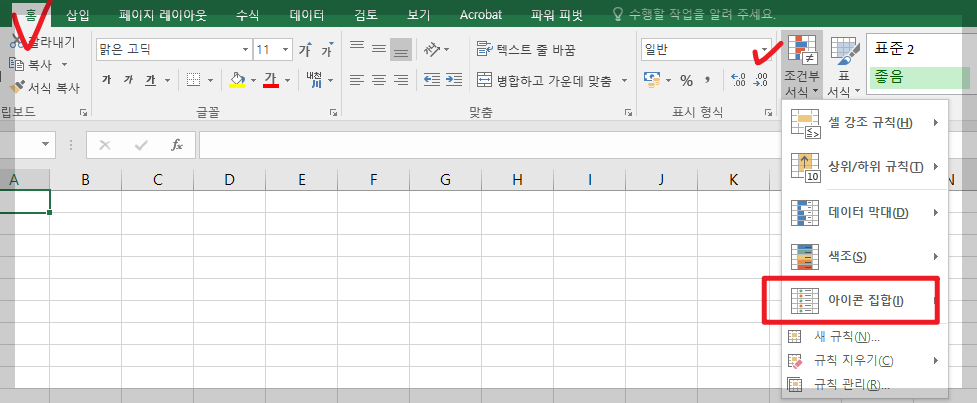The width and height of the screenshot is (977, 403).
Task: Increase indent
Action: click(x=454, y=80)
